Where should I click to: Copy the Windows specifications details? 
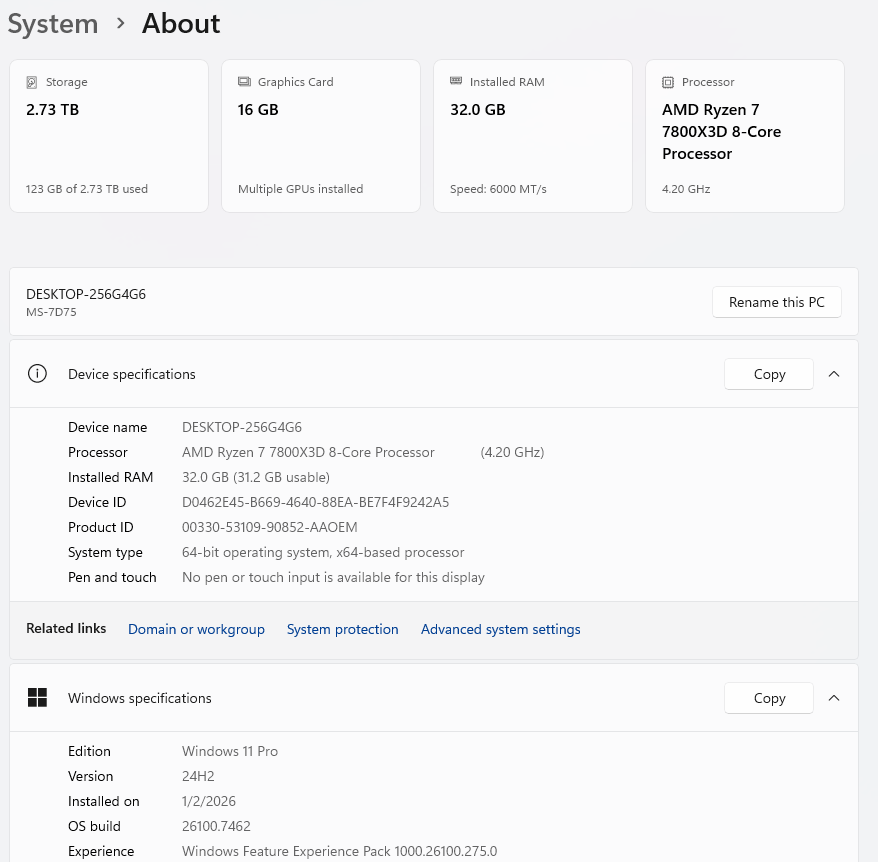coord(768,698)
